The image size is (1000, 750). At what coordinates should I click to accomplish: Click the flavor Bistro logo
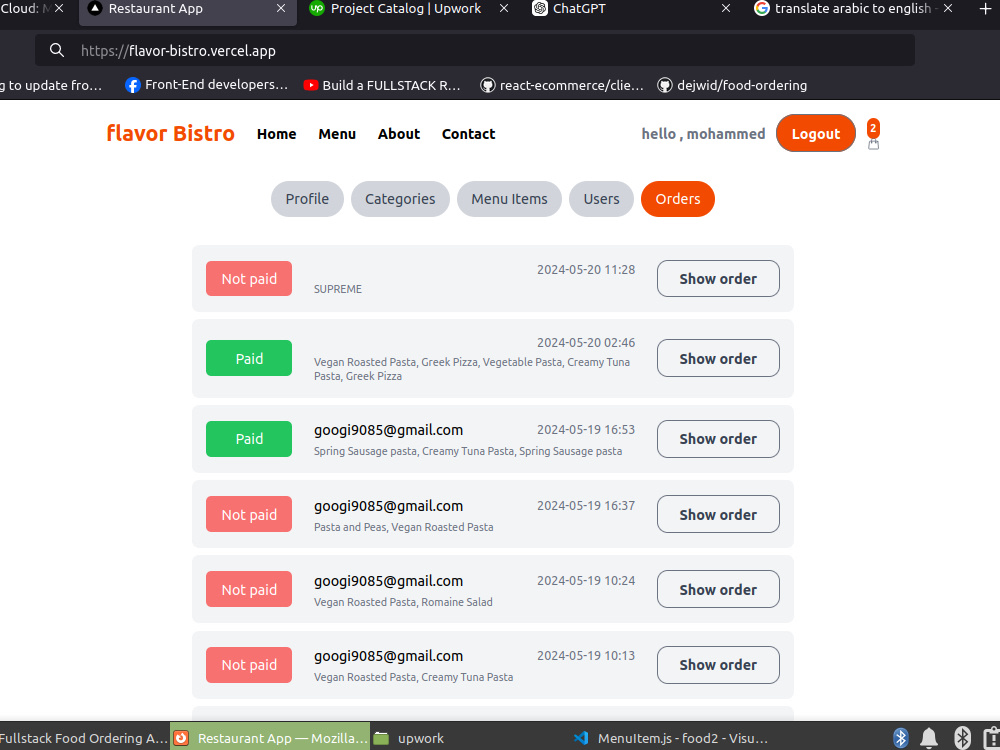[x=170, y=133]
